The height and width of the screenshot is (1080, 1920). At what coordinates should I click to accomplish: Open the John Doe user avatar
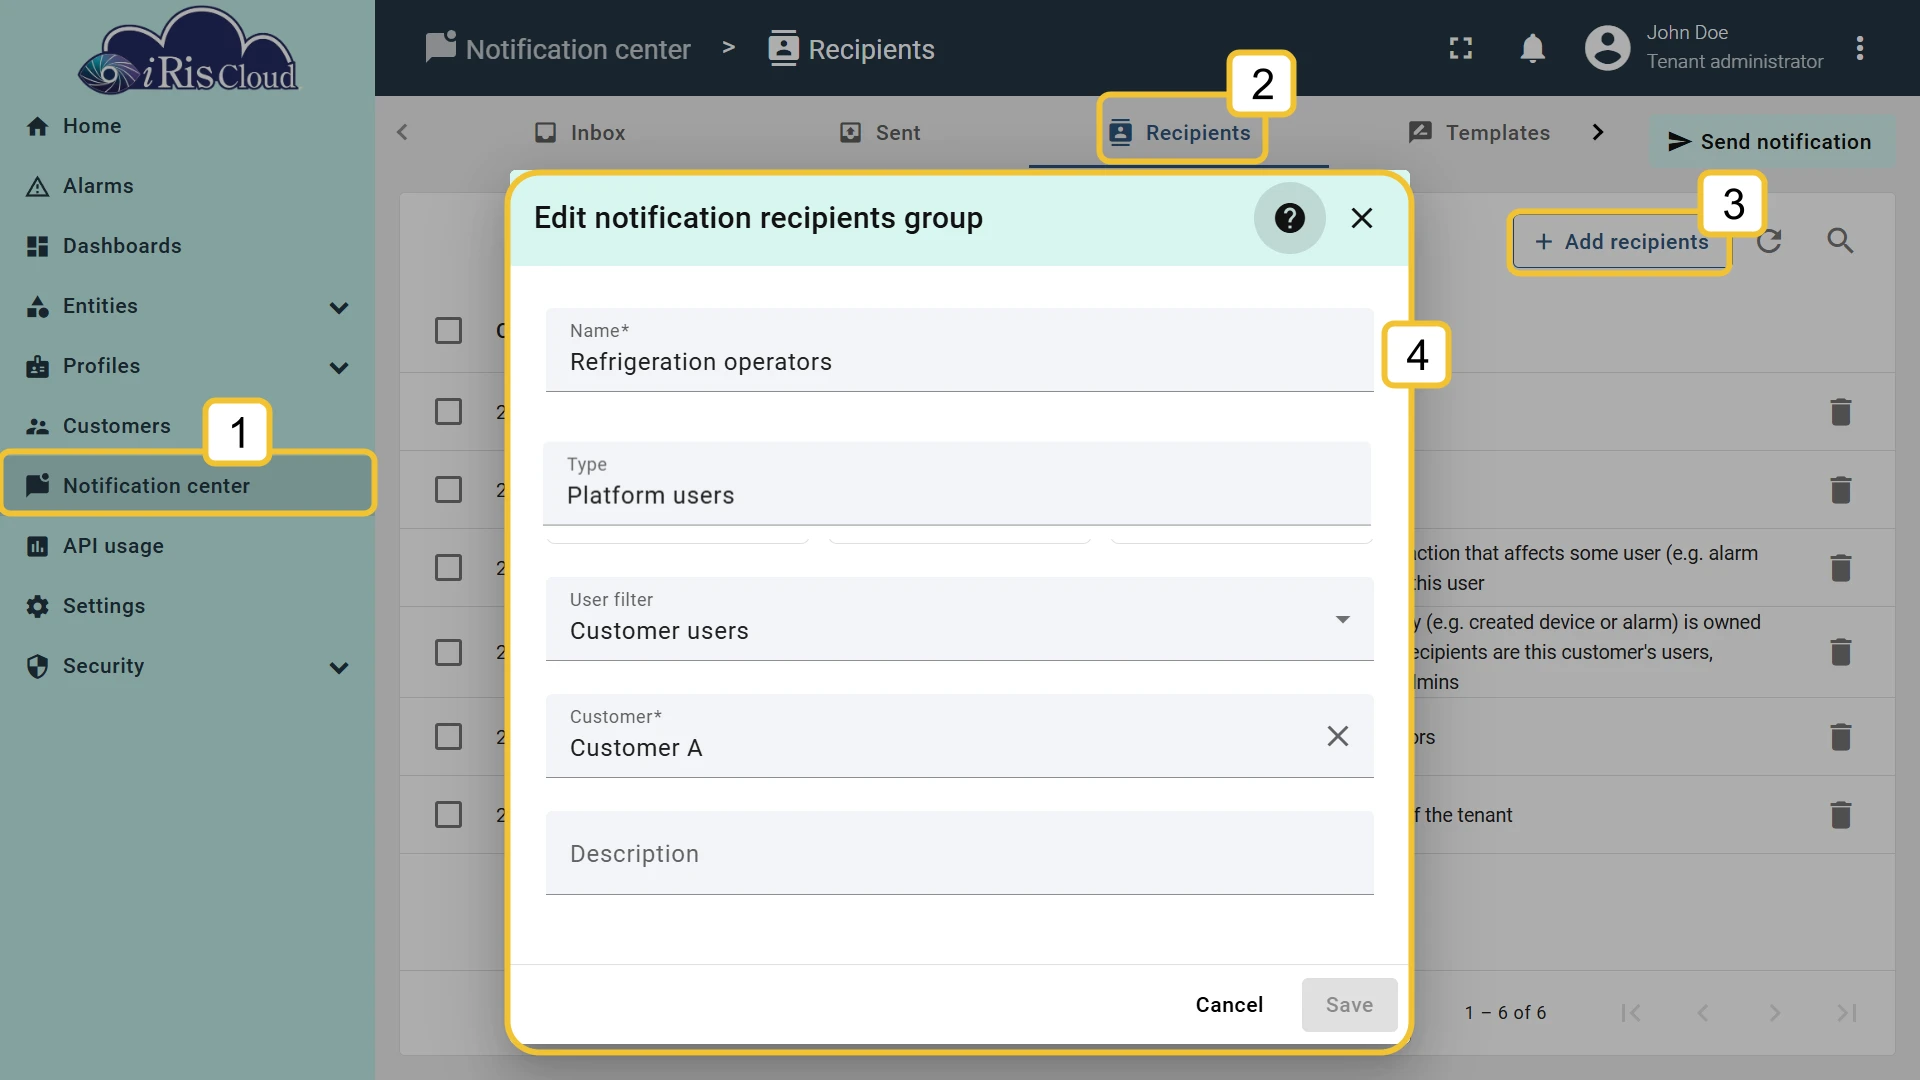(x=1607, y=48)
